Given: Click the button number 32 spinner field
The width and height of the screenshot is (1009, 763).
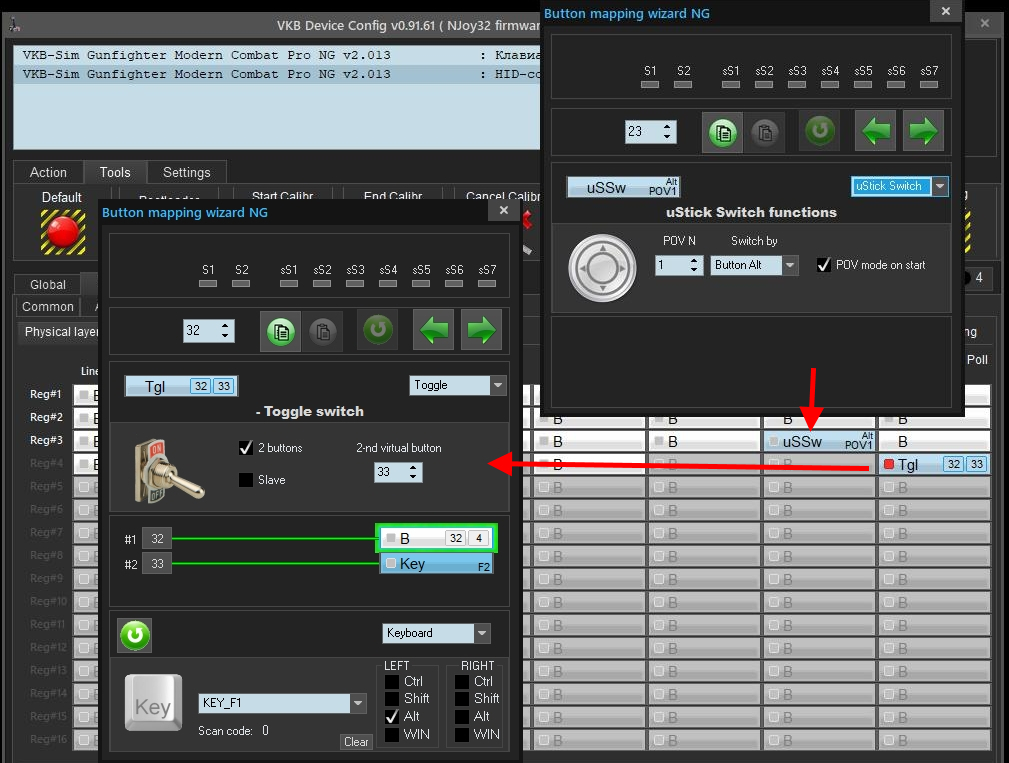Looking at the screenshot, I should [x=208, y=331].
